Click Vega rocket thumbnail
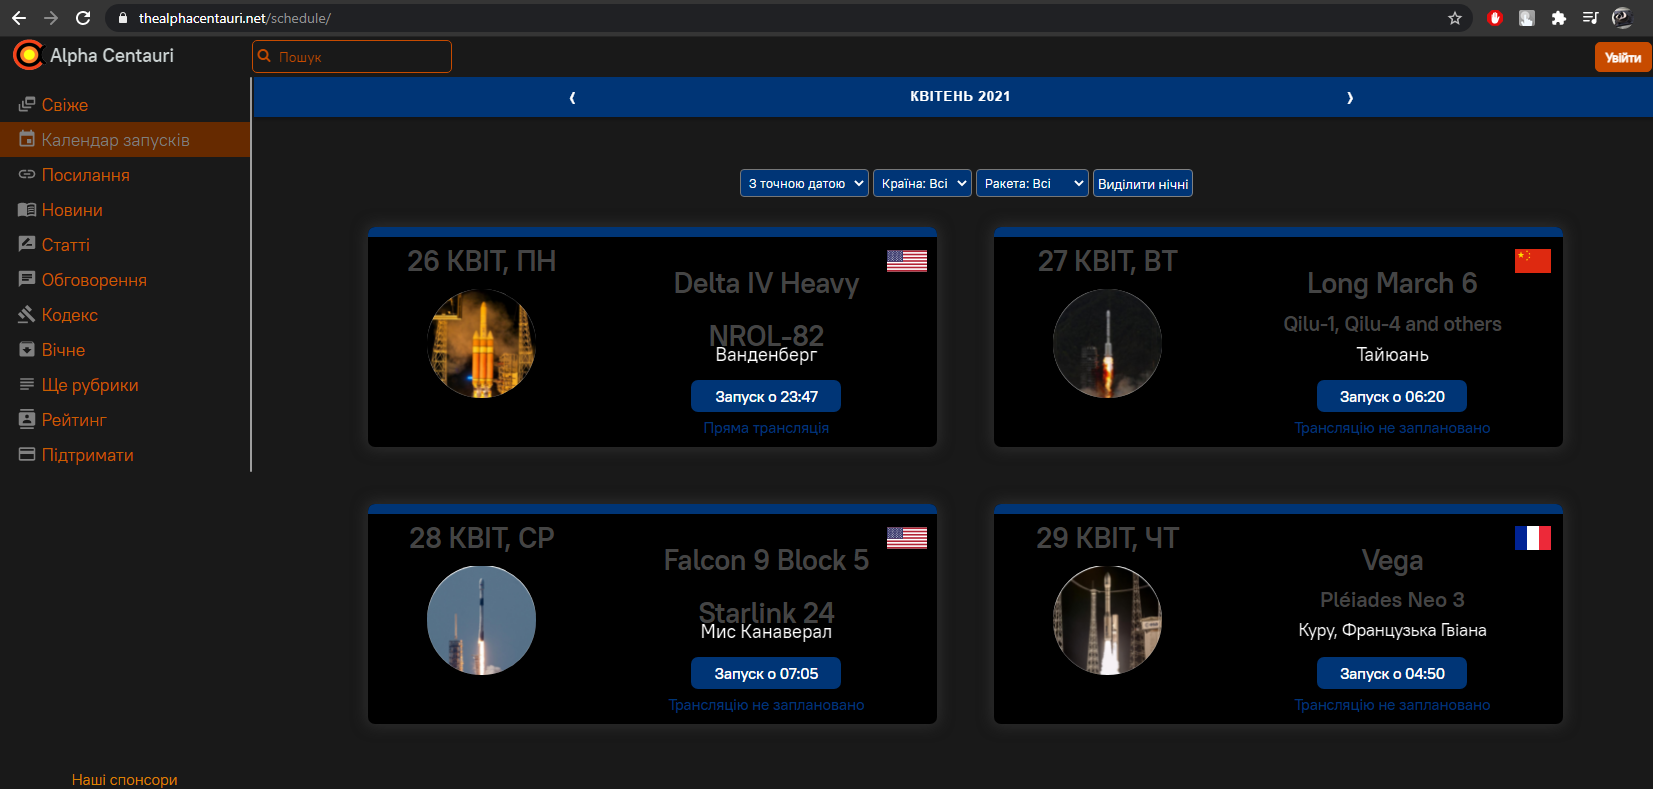 coord(1107,621)
